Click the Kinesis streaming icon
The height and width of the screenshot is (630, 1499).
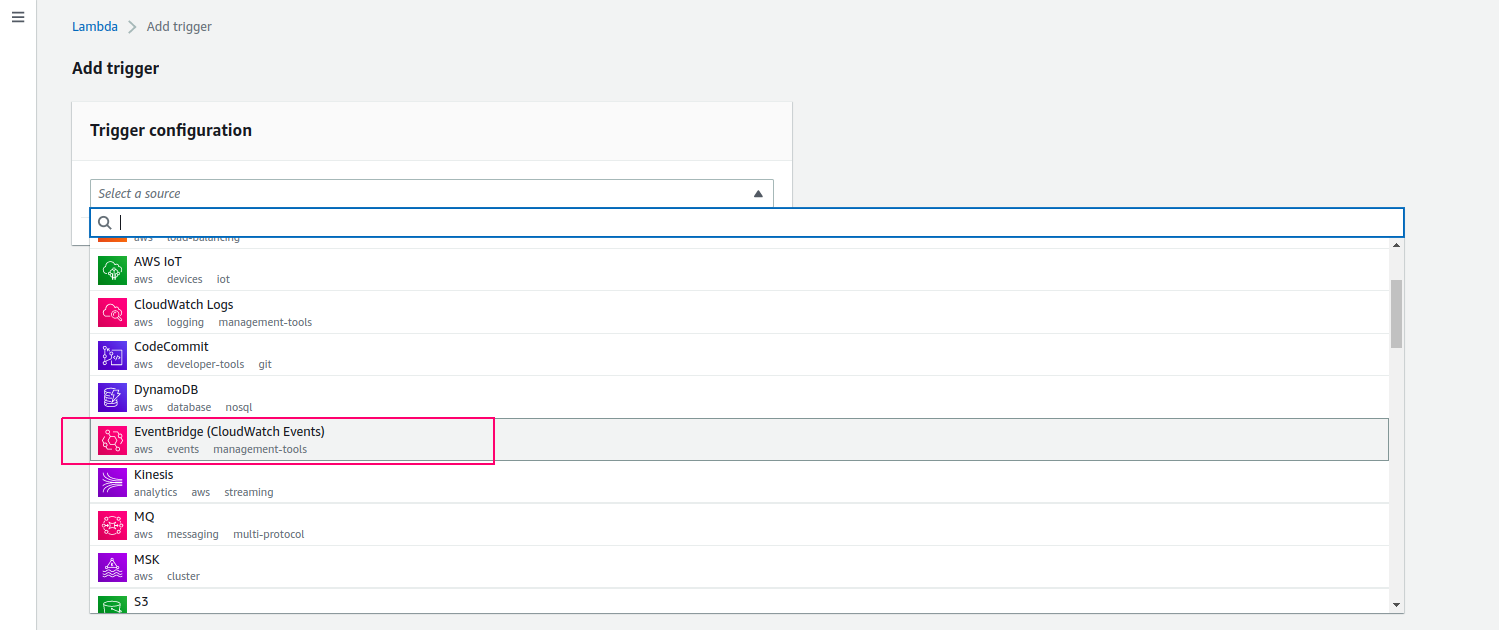point(112,482)
